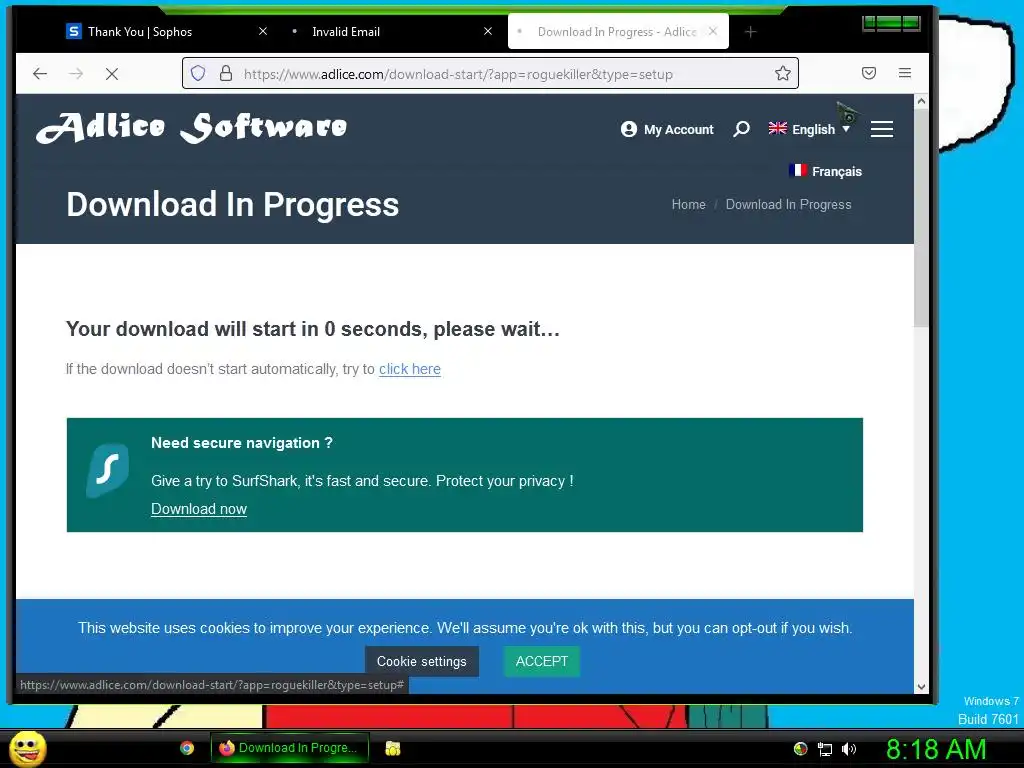This screenshot has width=1024, height=768.
Task: Close the Download In Progress tab
Action: pos(712,31)
